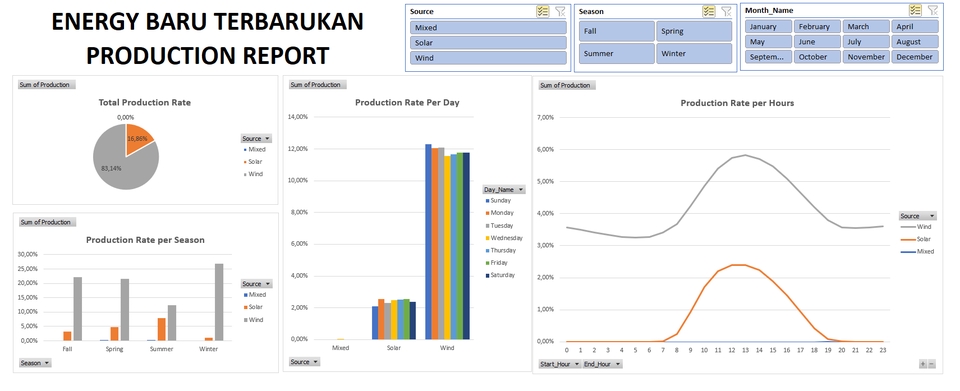
Task: Click Sum of Production button on season chart
Action: [x=47, y=222]
